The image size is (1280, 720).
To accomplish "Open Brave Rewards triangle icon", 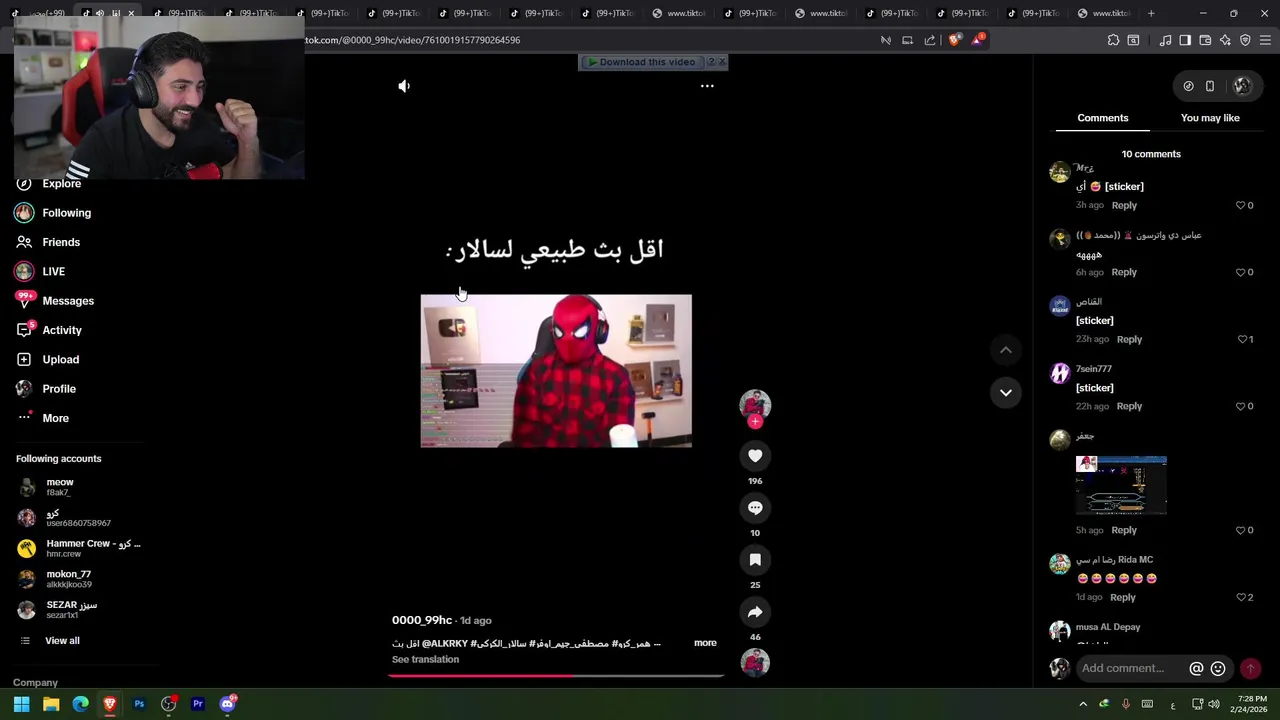I will coord(977,40).
